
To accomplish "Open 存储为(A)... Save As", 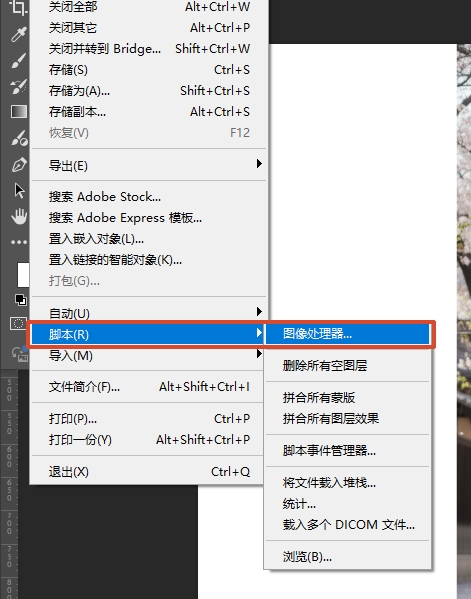I will [x=149, y=91].
